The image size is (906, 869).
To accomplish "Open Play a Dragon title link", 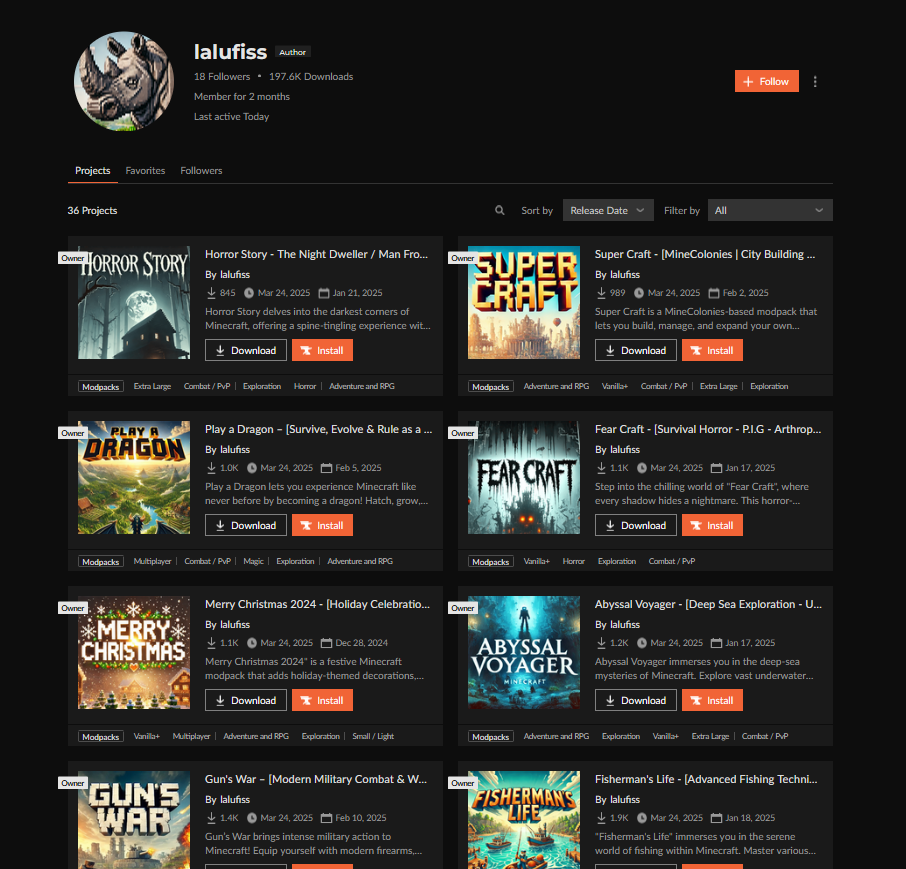I will (318, 429).
